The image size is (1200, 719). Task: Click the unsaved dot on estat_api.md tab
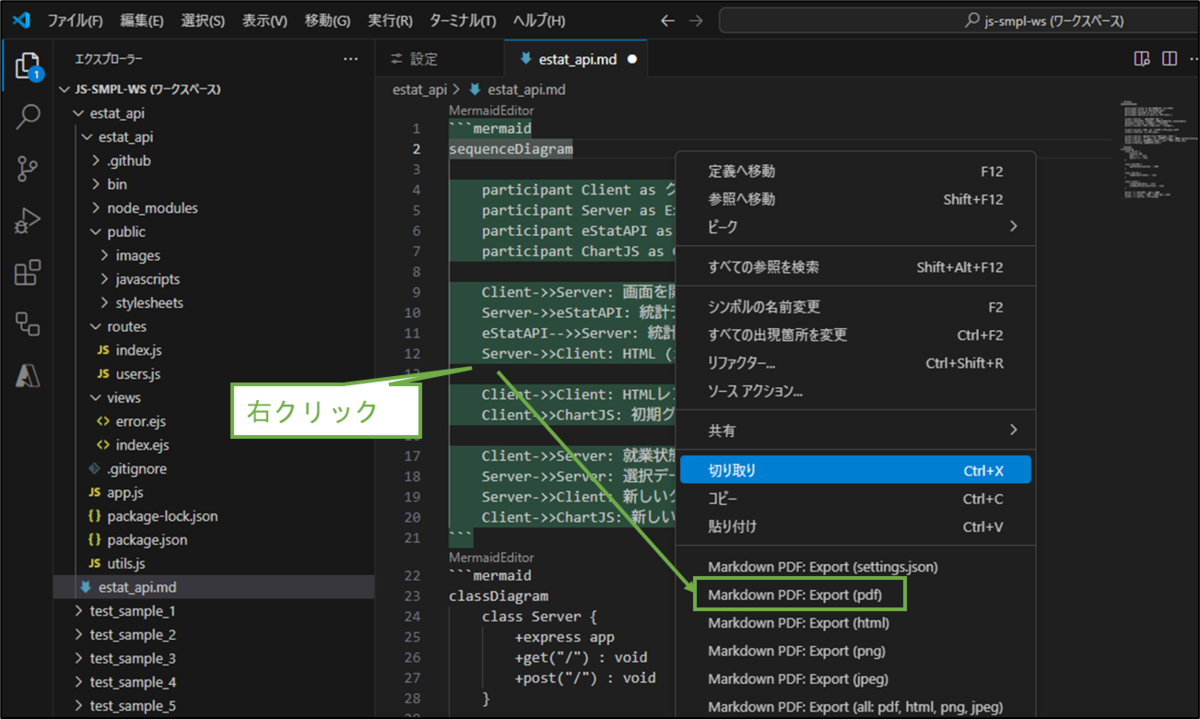pos(632,59)
